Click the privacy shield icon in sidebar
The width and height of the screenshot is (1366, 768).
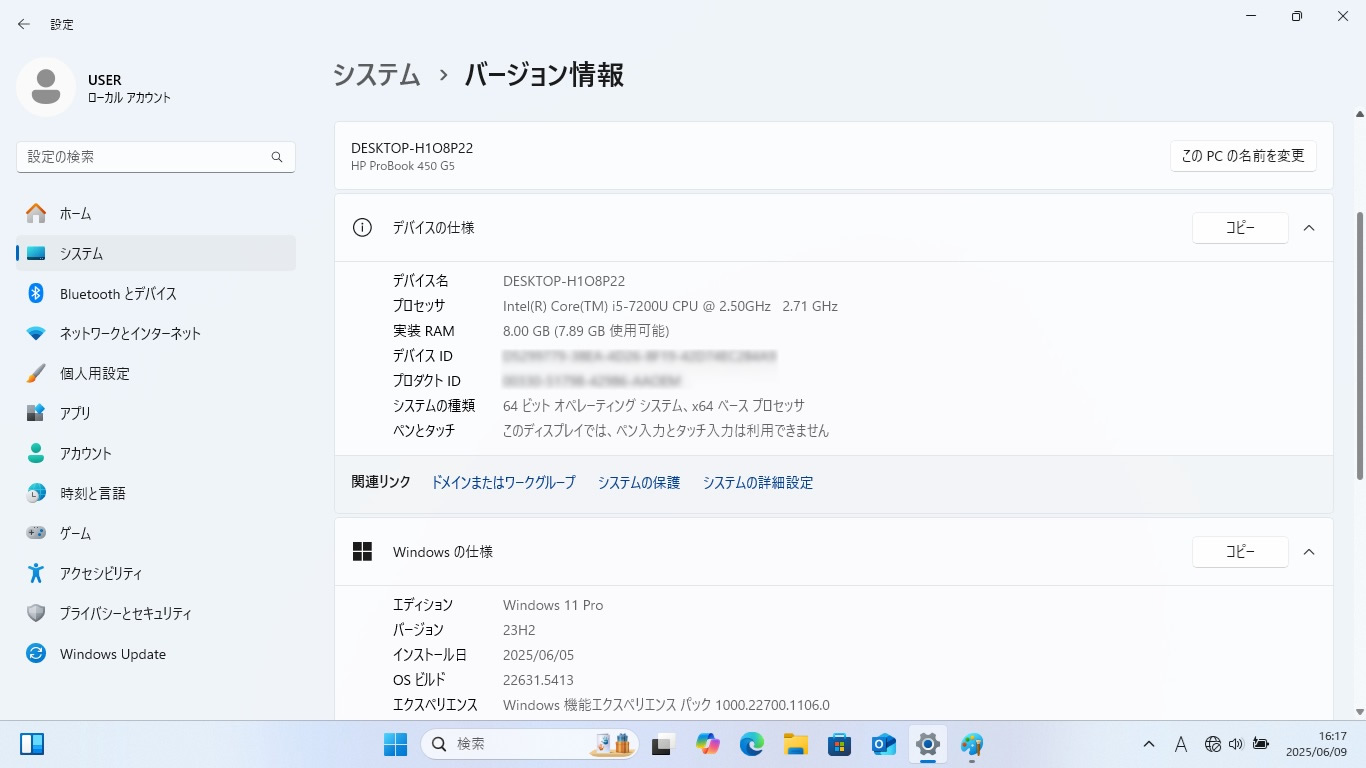pos(36,613)
